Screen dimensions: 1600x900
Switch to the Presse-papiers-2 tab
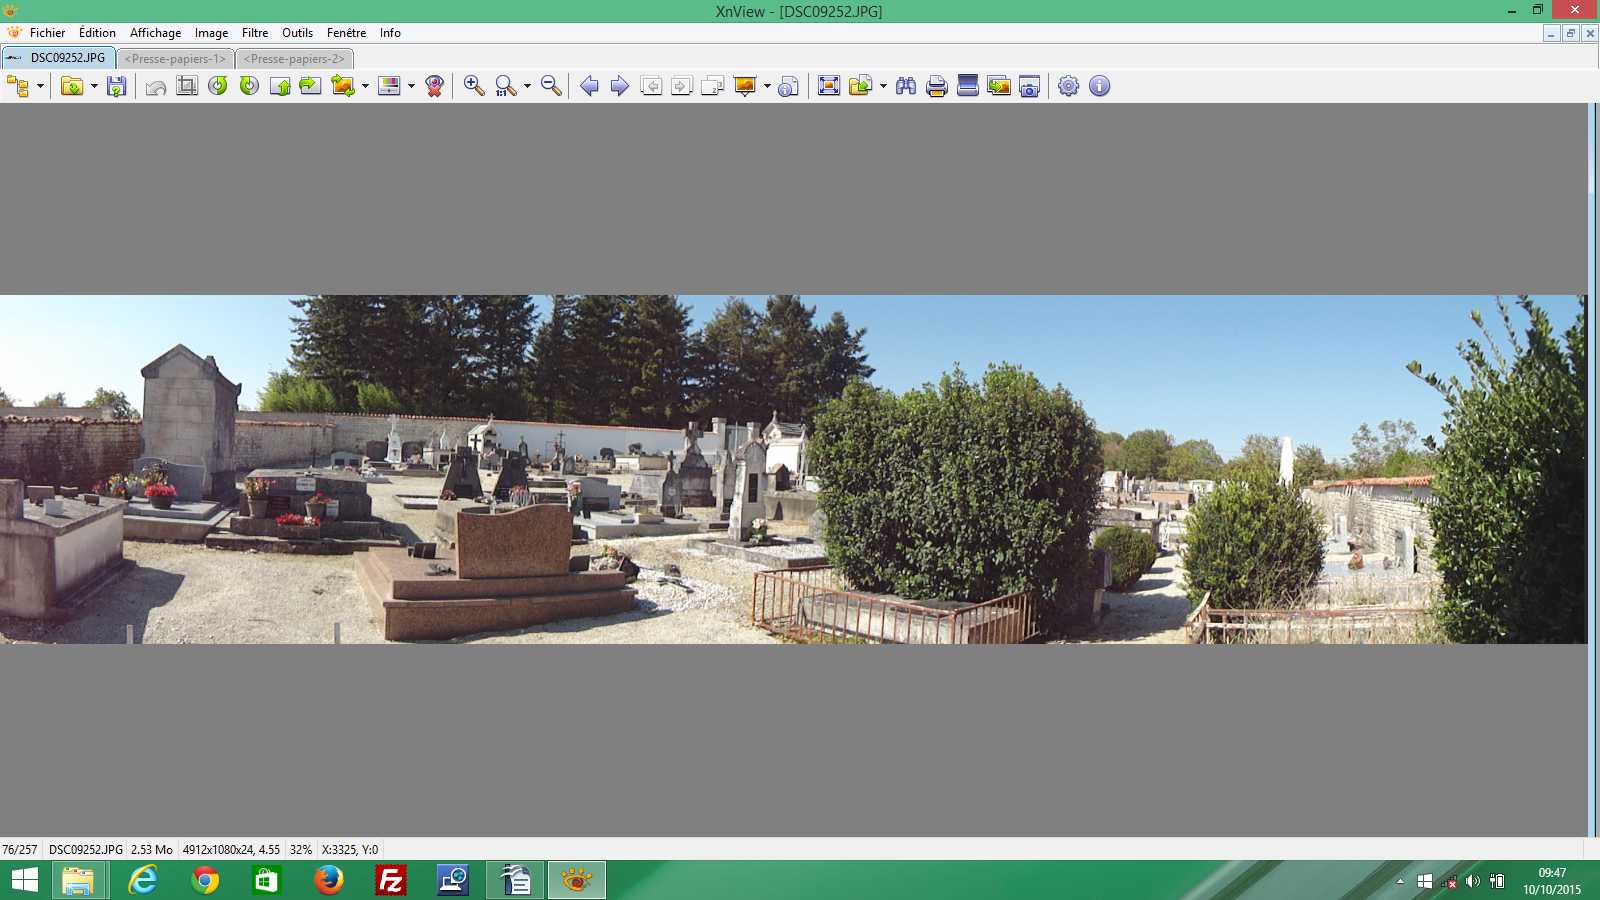click(x=294, y=59)
